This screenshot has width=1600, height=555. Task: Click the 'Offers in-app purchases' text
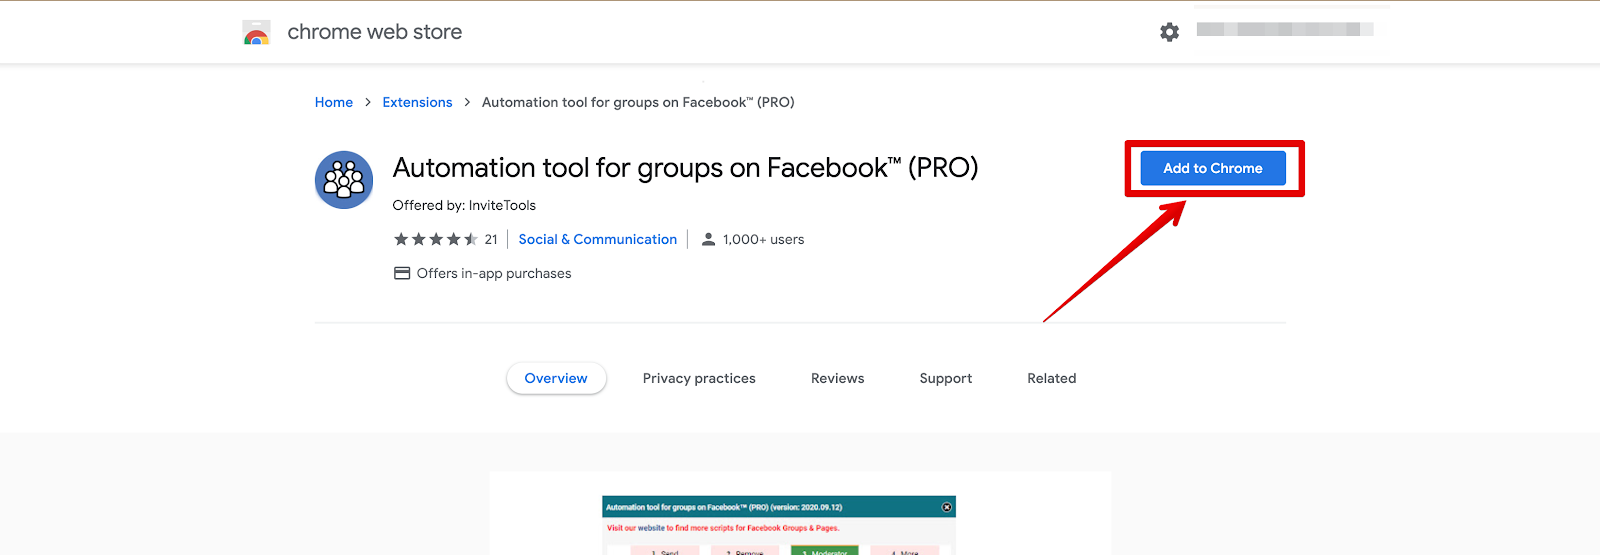[494, 273]
